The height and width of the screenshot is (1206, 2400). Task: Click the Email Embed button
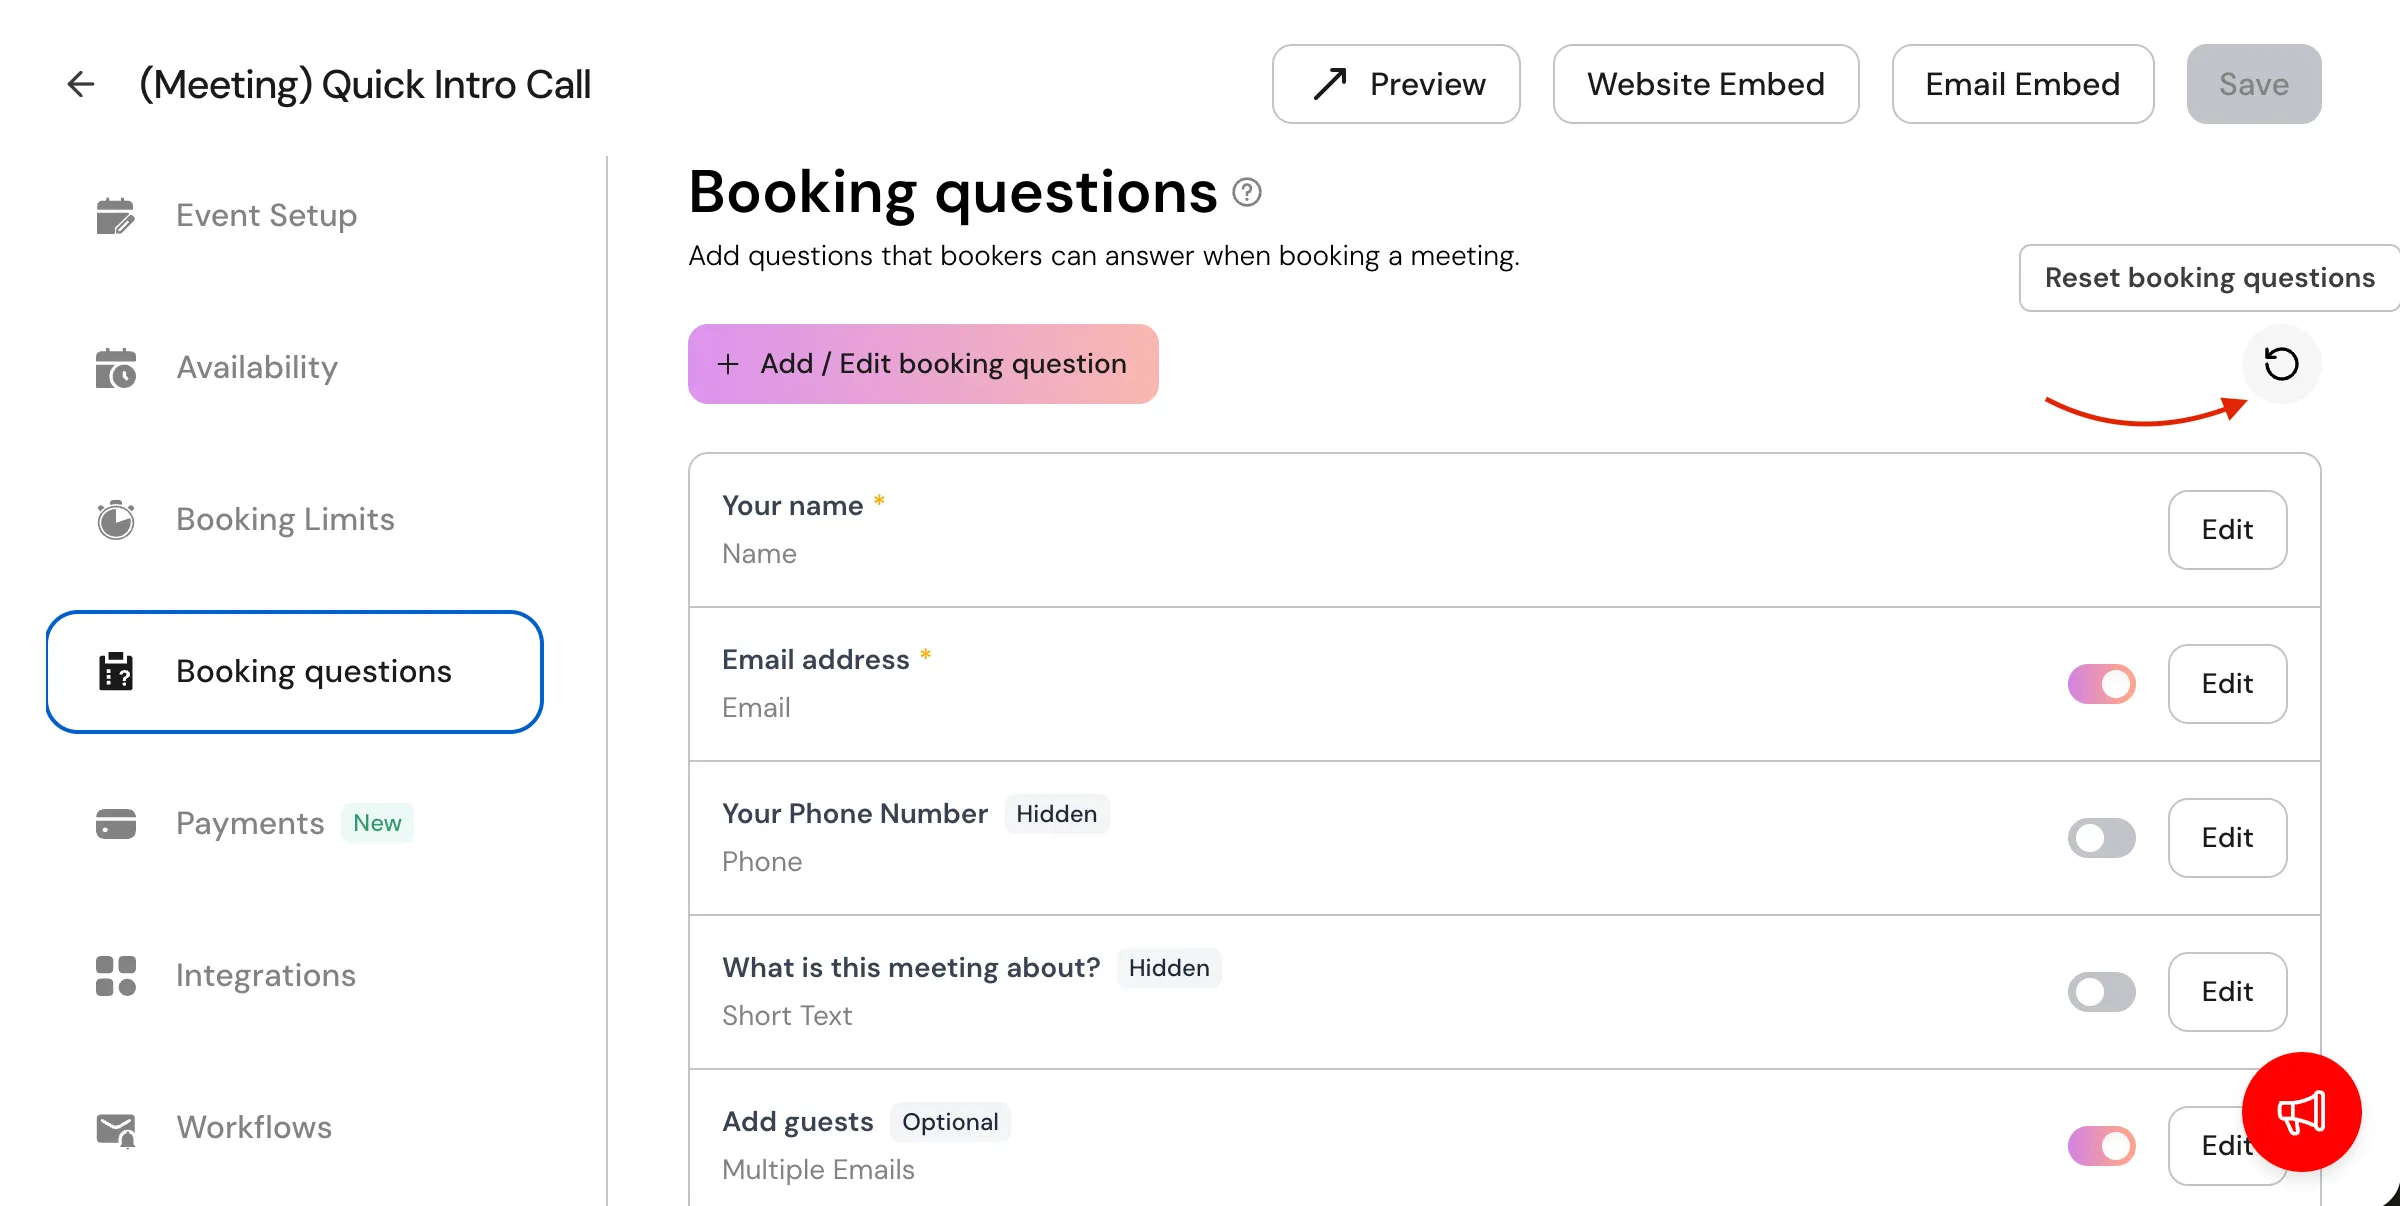(x=2023, y=84)
